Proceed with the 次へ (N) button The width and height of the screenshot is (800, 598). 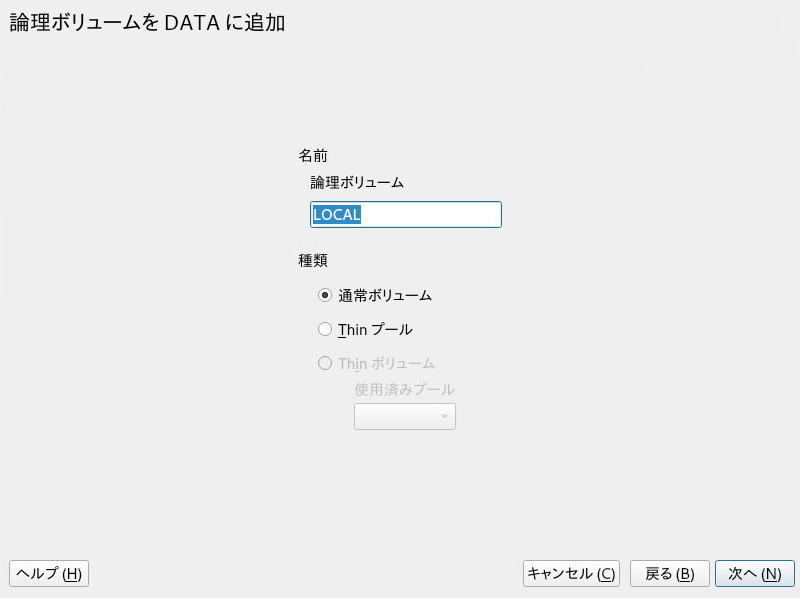pos(755,574)
